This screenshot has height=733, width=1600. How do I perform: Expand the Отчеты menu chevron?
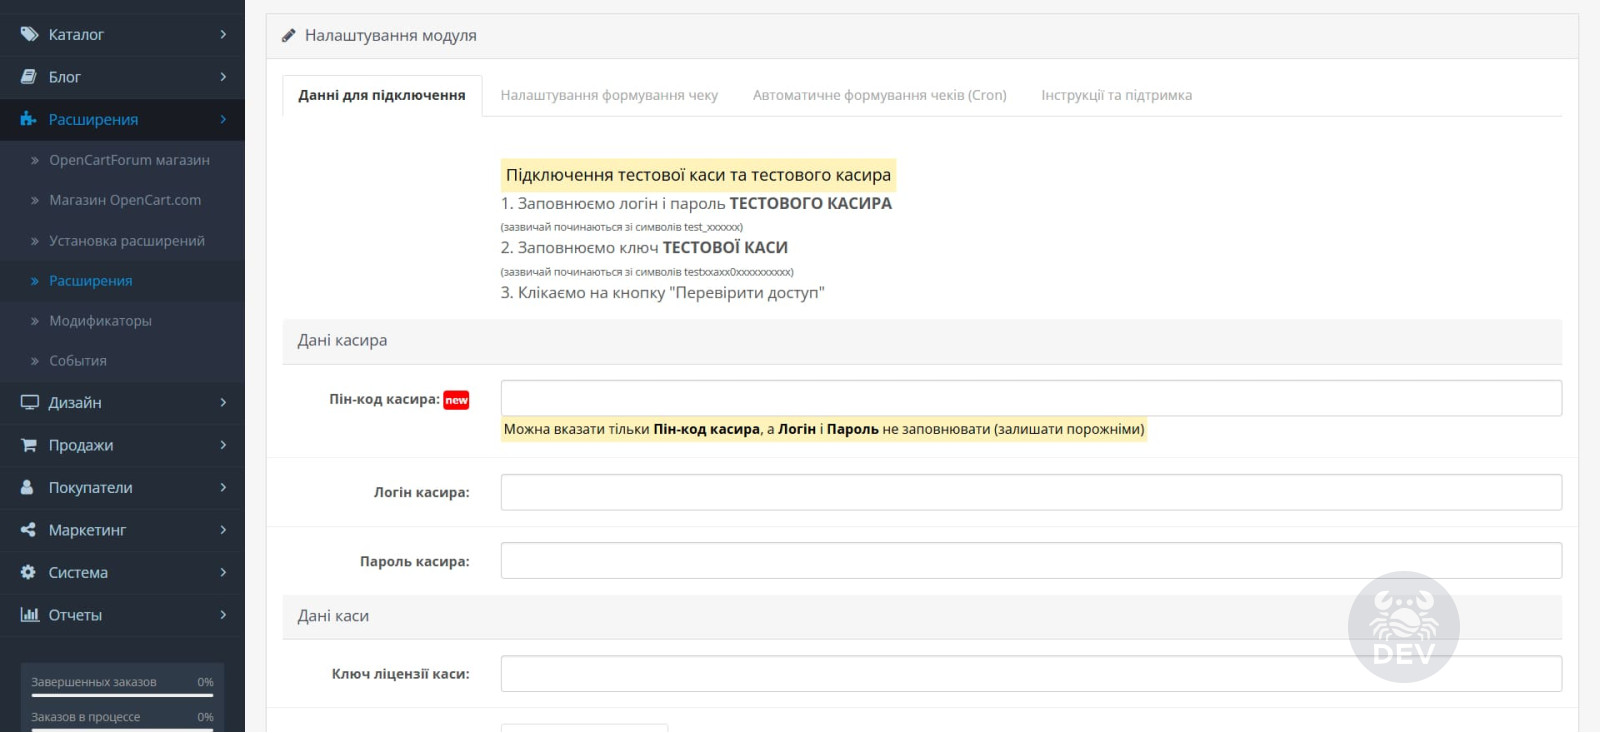point(223,615)
